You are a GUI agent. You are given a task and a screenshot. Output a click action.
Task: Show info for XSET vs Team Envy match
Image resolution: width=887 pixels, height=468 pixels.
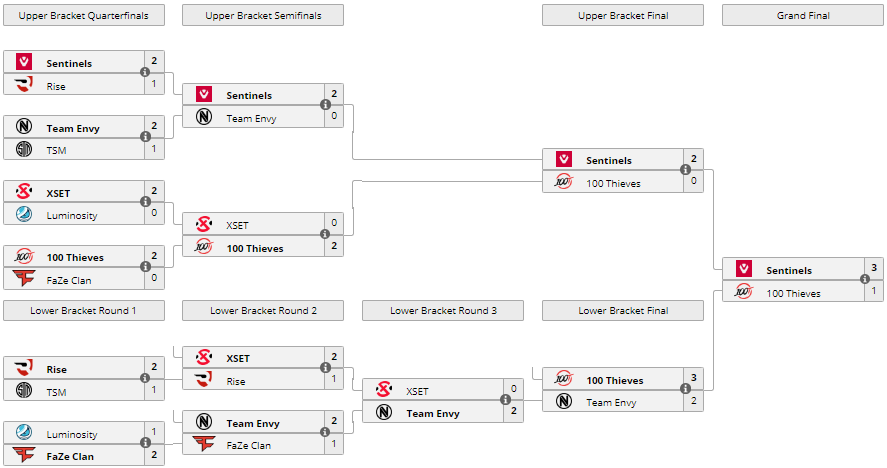505,401
